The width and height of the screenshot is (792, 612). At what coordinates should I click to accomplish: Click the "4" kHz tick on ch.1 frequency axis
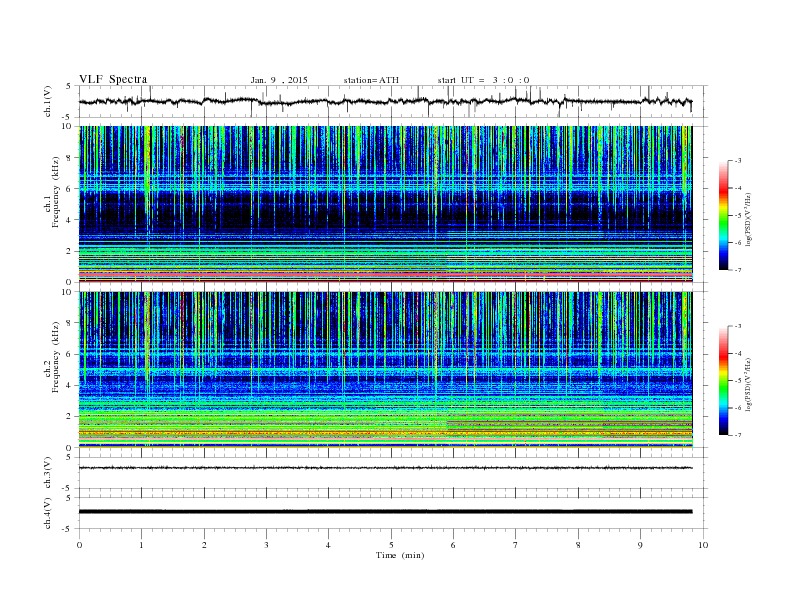click(x=69, y=220)
